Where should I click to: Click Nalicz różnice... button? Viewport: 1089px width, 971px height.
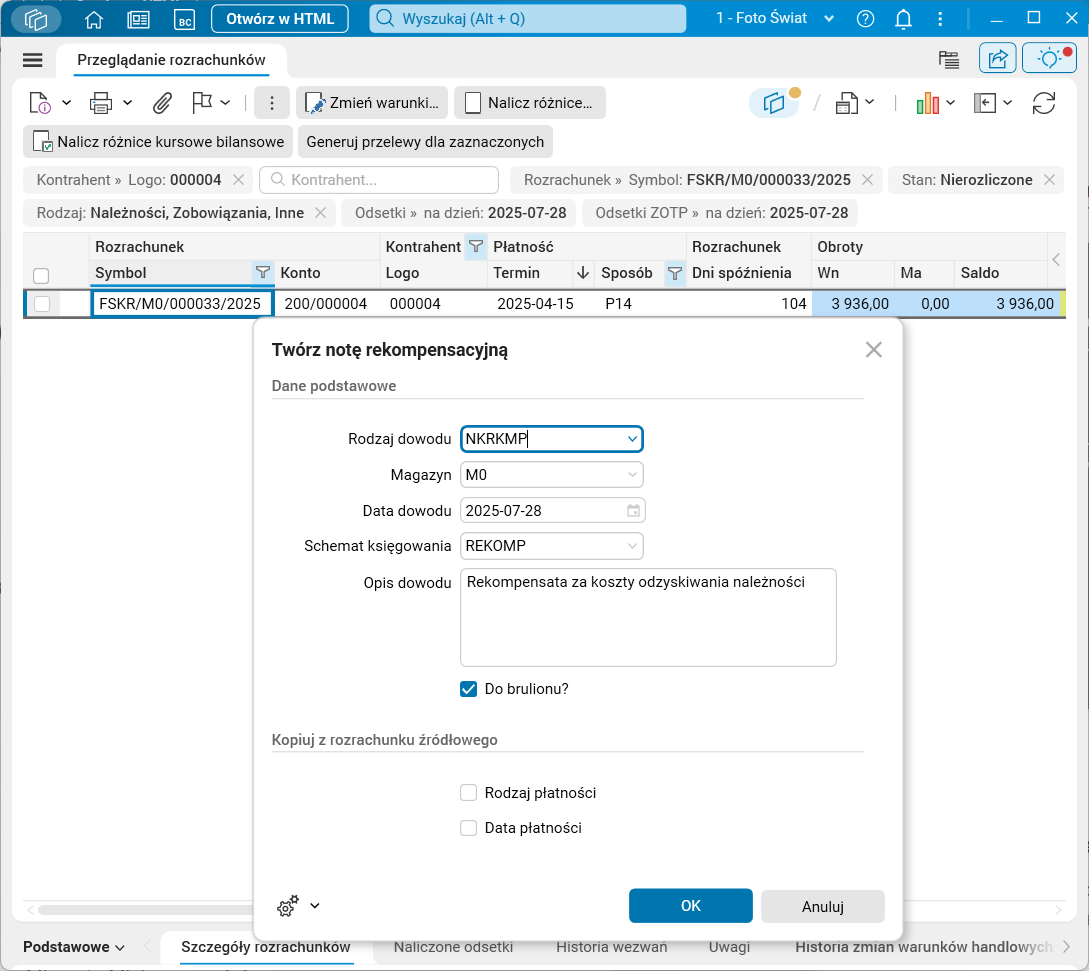530,103
